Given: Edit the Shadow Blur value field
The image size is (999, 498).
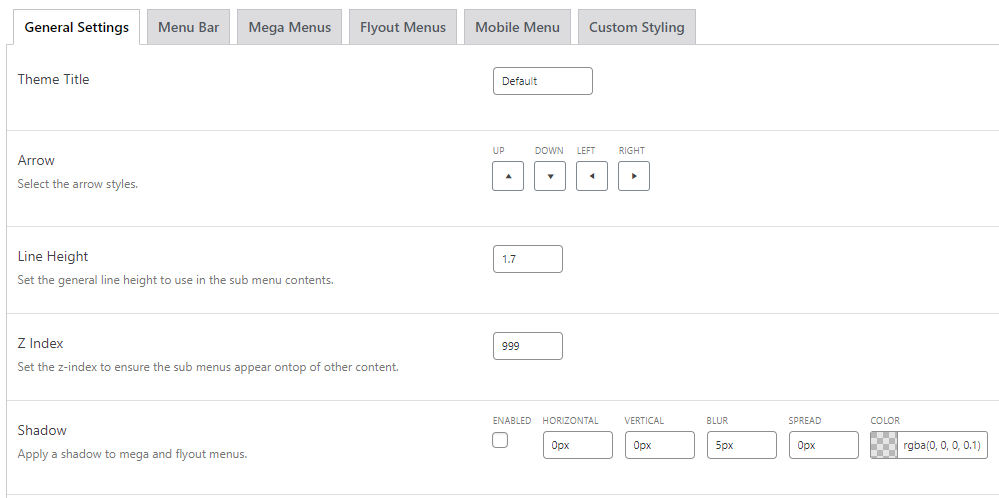Looking at the screenshot, I should (x=742, y=445).
